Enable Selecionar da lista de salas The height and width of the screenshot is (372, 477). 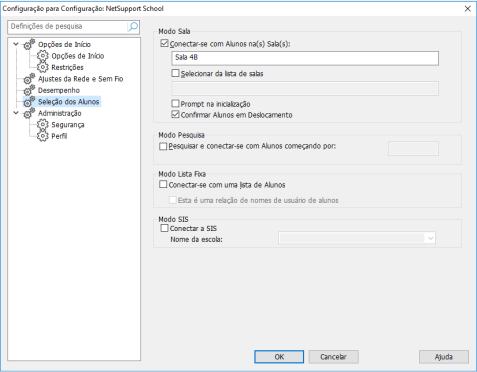[175, 73]
